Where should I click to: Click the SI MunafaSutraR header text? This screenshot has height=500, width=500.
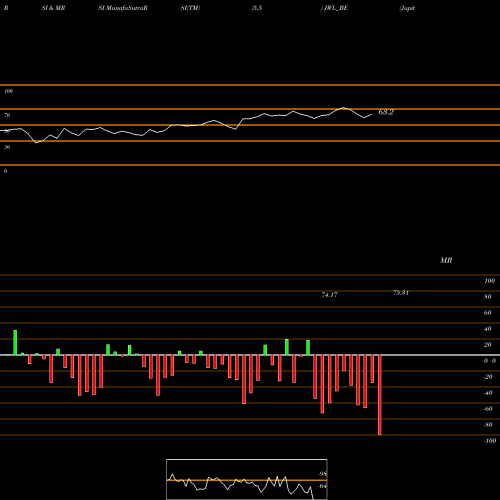point(123,8)
